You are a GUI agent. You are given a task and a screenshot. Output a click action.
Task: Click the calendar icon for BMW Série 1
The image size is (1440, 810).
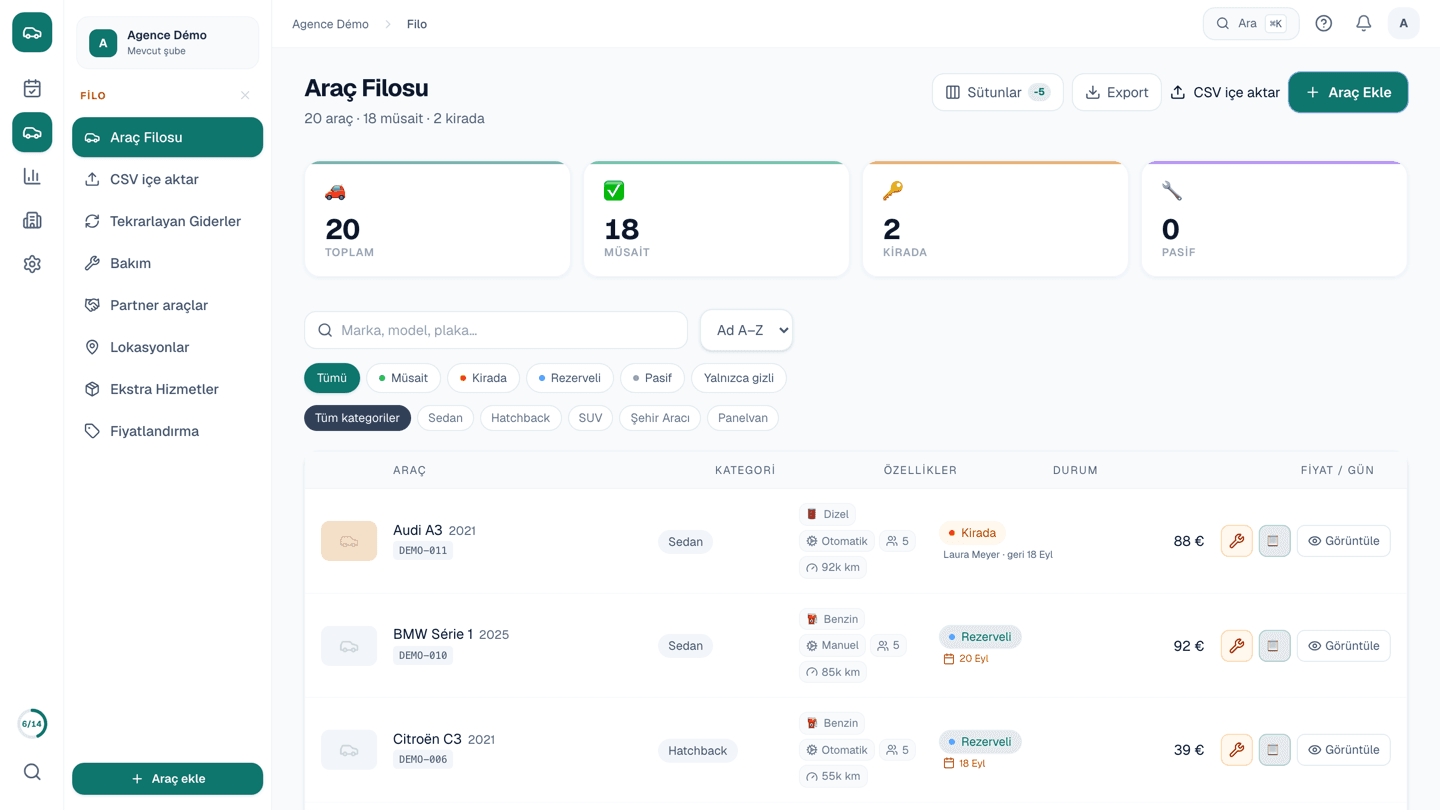(1274, 646)
